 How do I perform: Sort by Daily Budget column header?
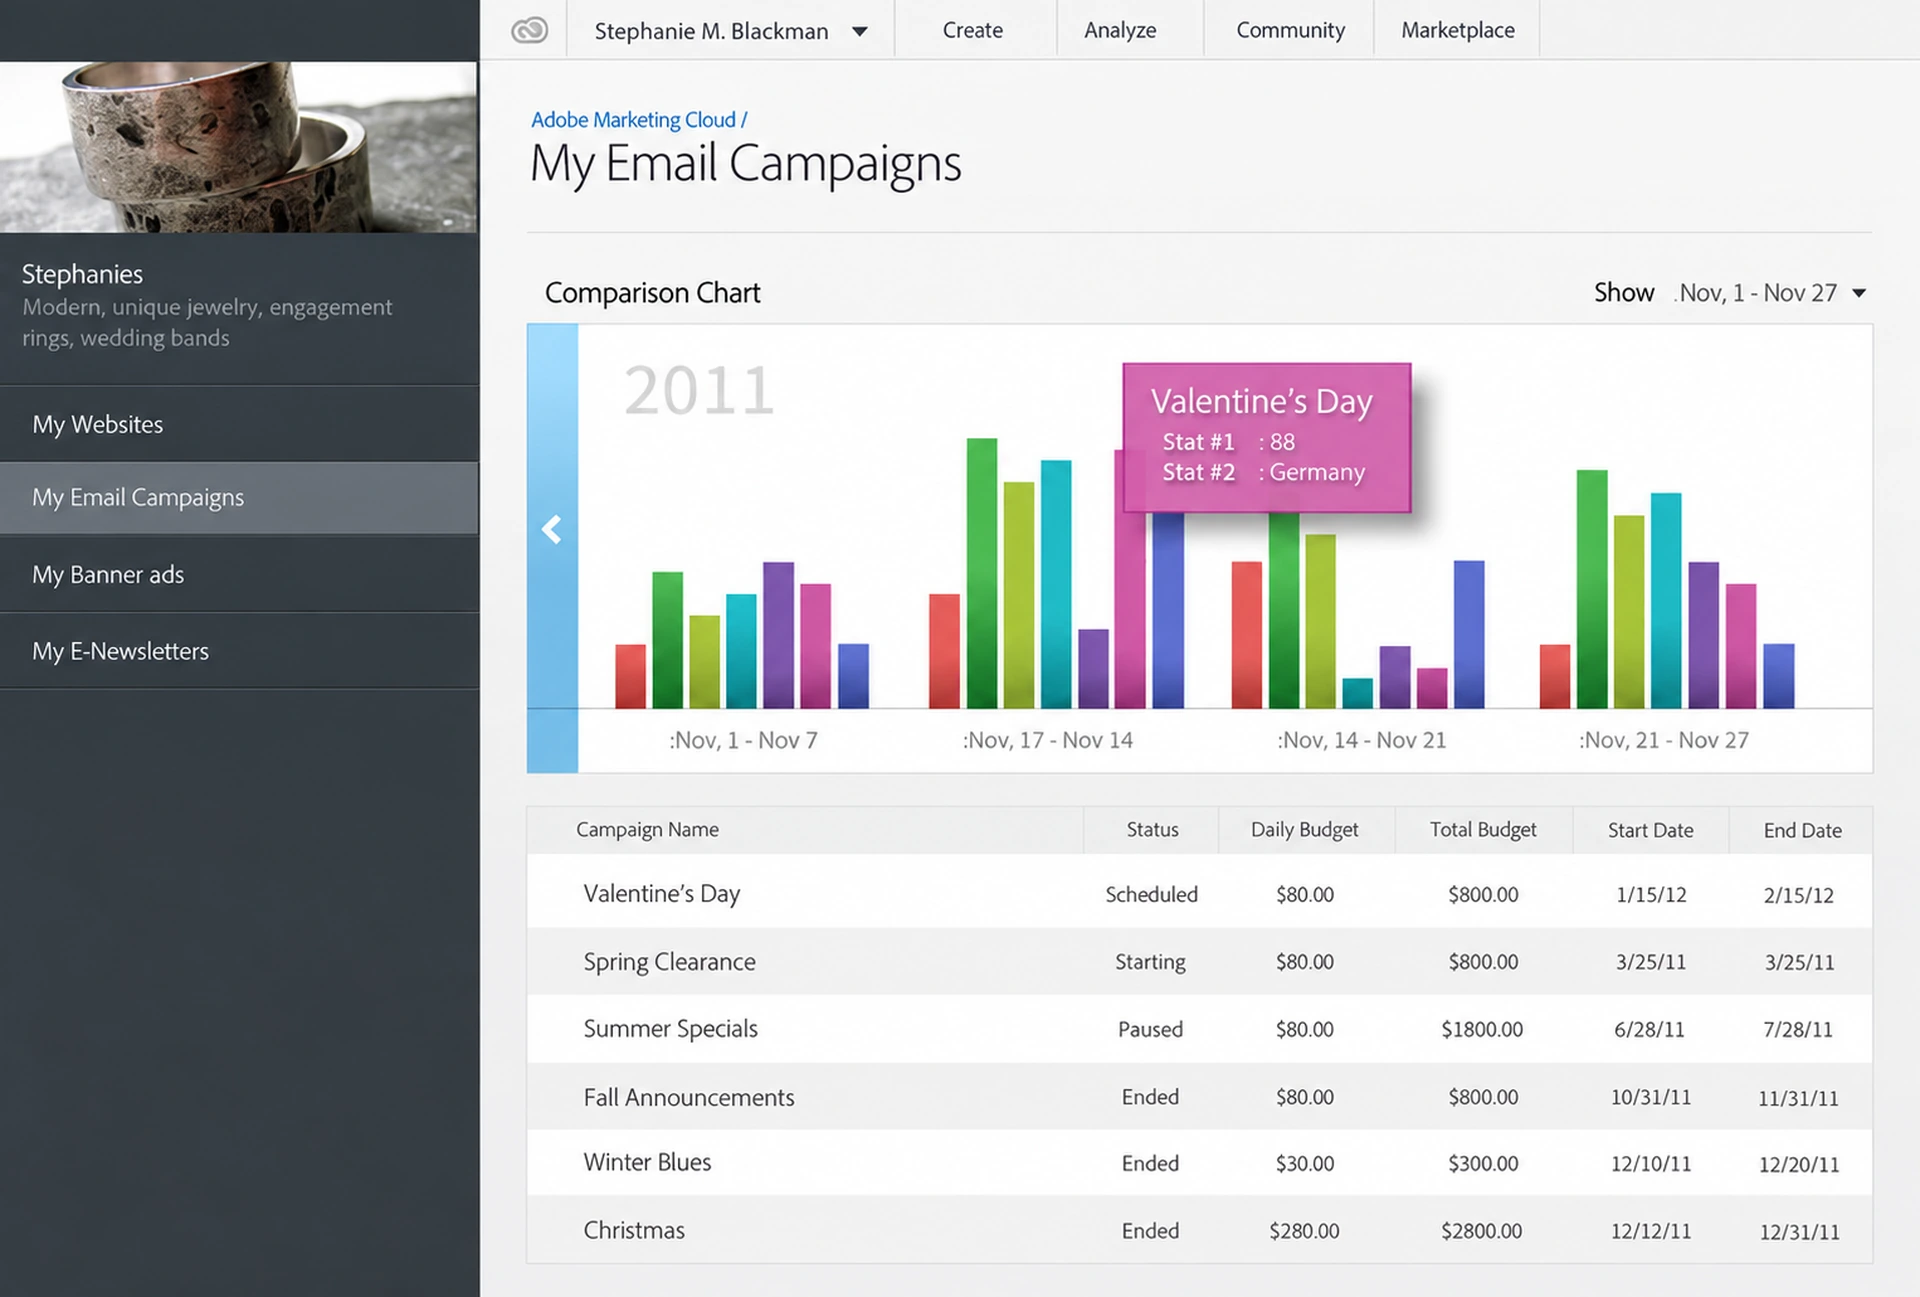tap(1304, 829)
